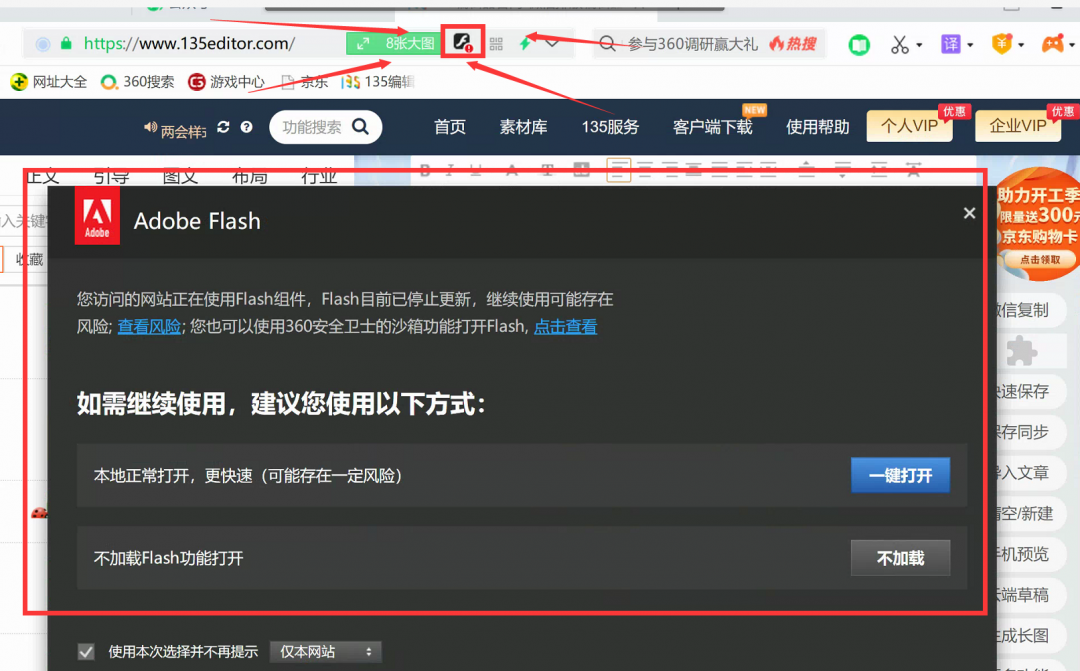Open the 网址大全 bookmark
The width and height of the screenshot is (1080, 671).
49,82
